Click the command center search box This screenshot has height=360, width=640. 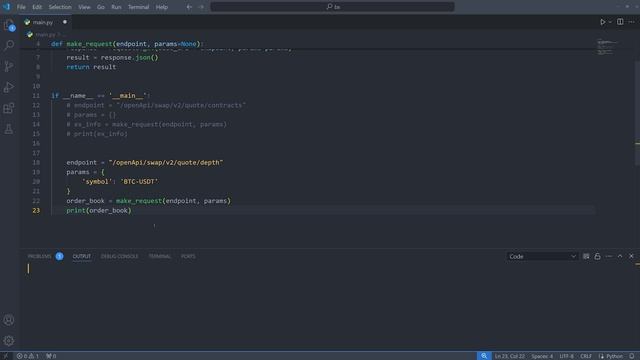click(x=332, y=7)
